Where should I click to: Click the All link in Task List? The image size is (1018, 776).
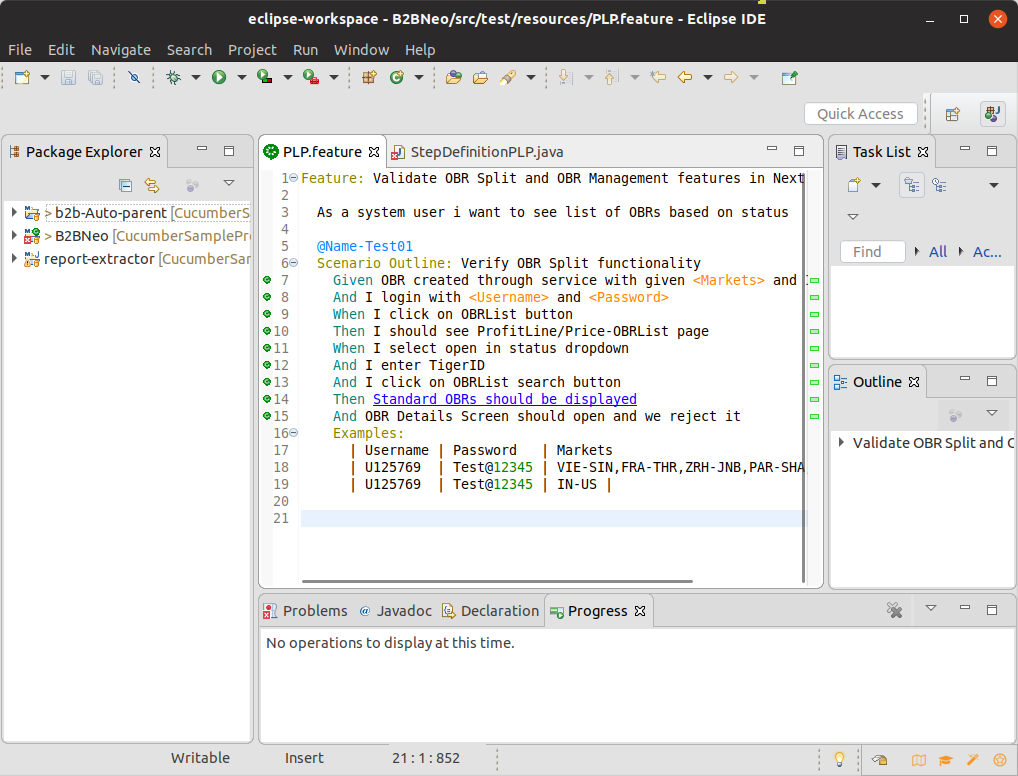(x=937, y=252)
